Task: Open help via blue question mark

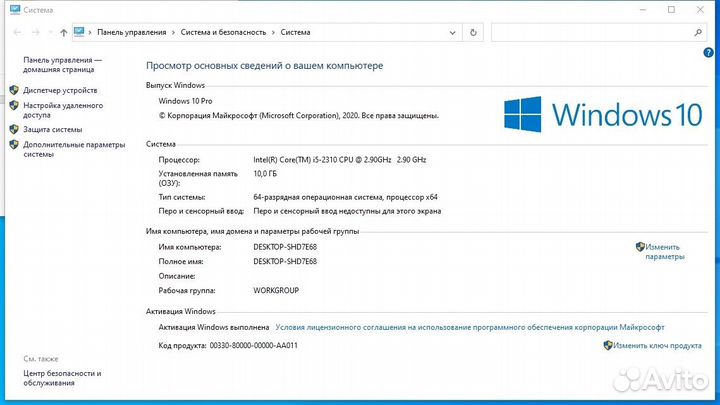Action: [708, 52]
